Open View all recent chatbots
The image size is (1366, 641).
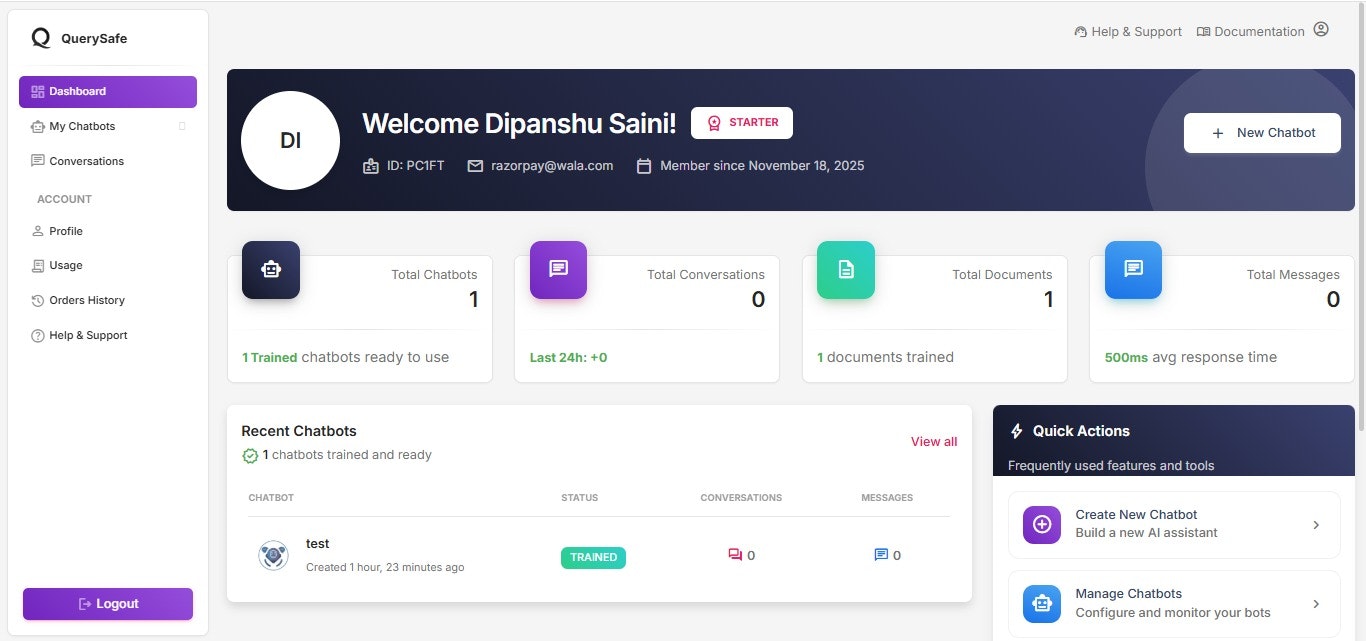coord(933,441)
